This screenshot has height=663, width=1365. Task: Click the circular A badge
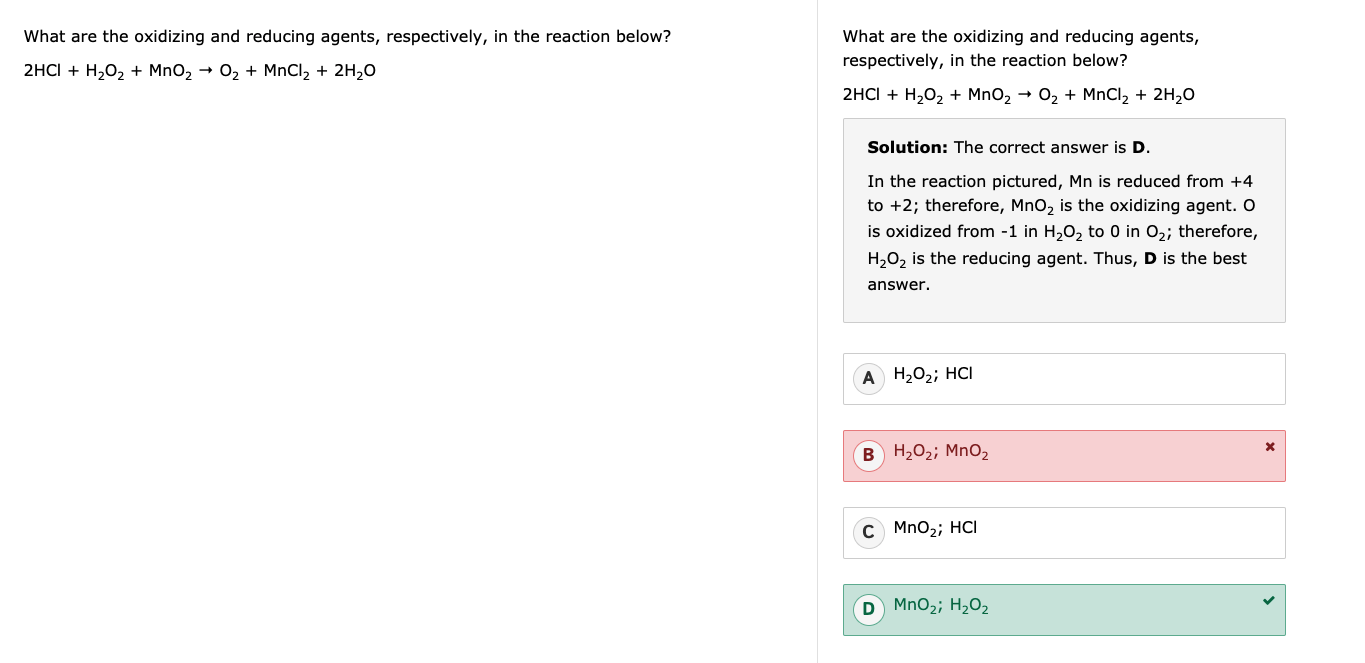click(868, 378)
